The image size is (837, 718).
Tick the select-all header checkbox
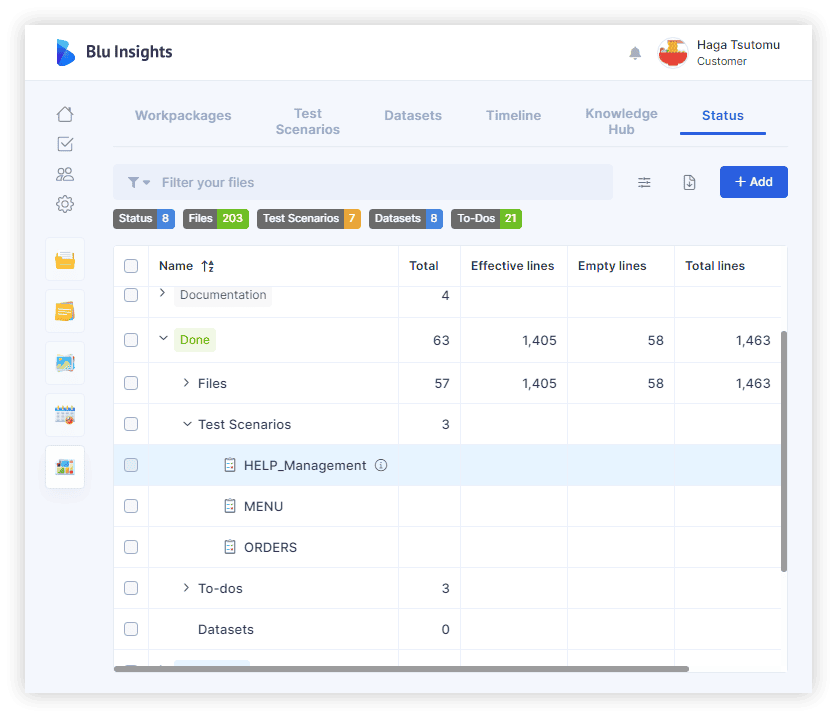click(x=131, y=266)
